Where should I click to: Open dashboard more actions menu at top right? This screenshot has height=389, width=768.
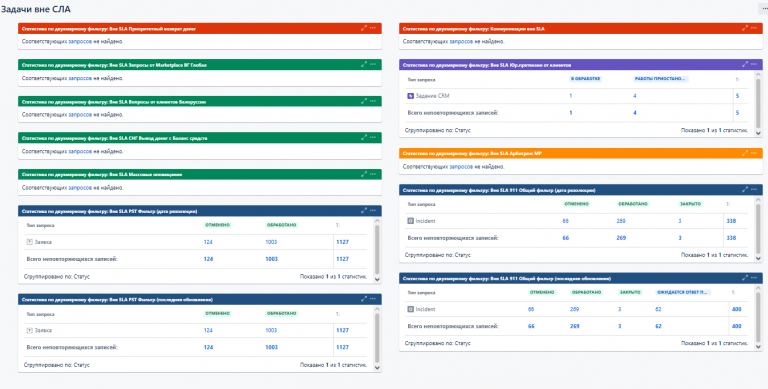click(763, 9)
